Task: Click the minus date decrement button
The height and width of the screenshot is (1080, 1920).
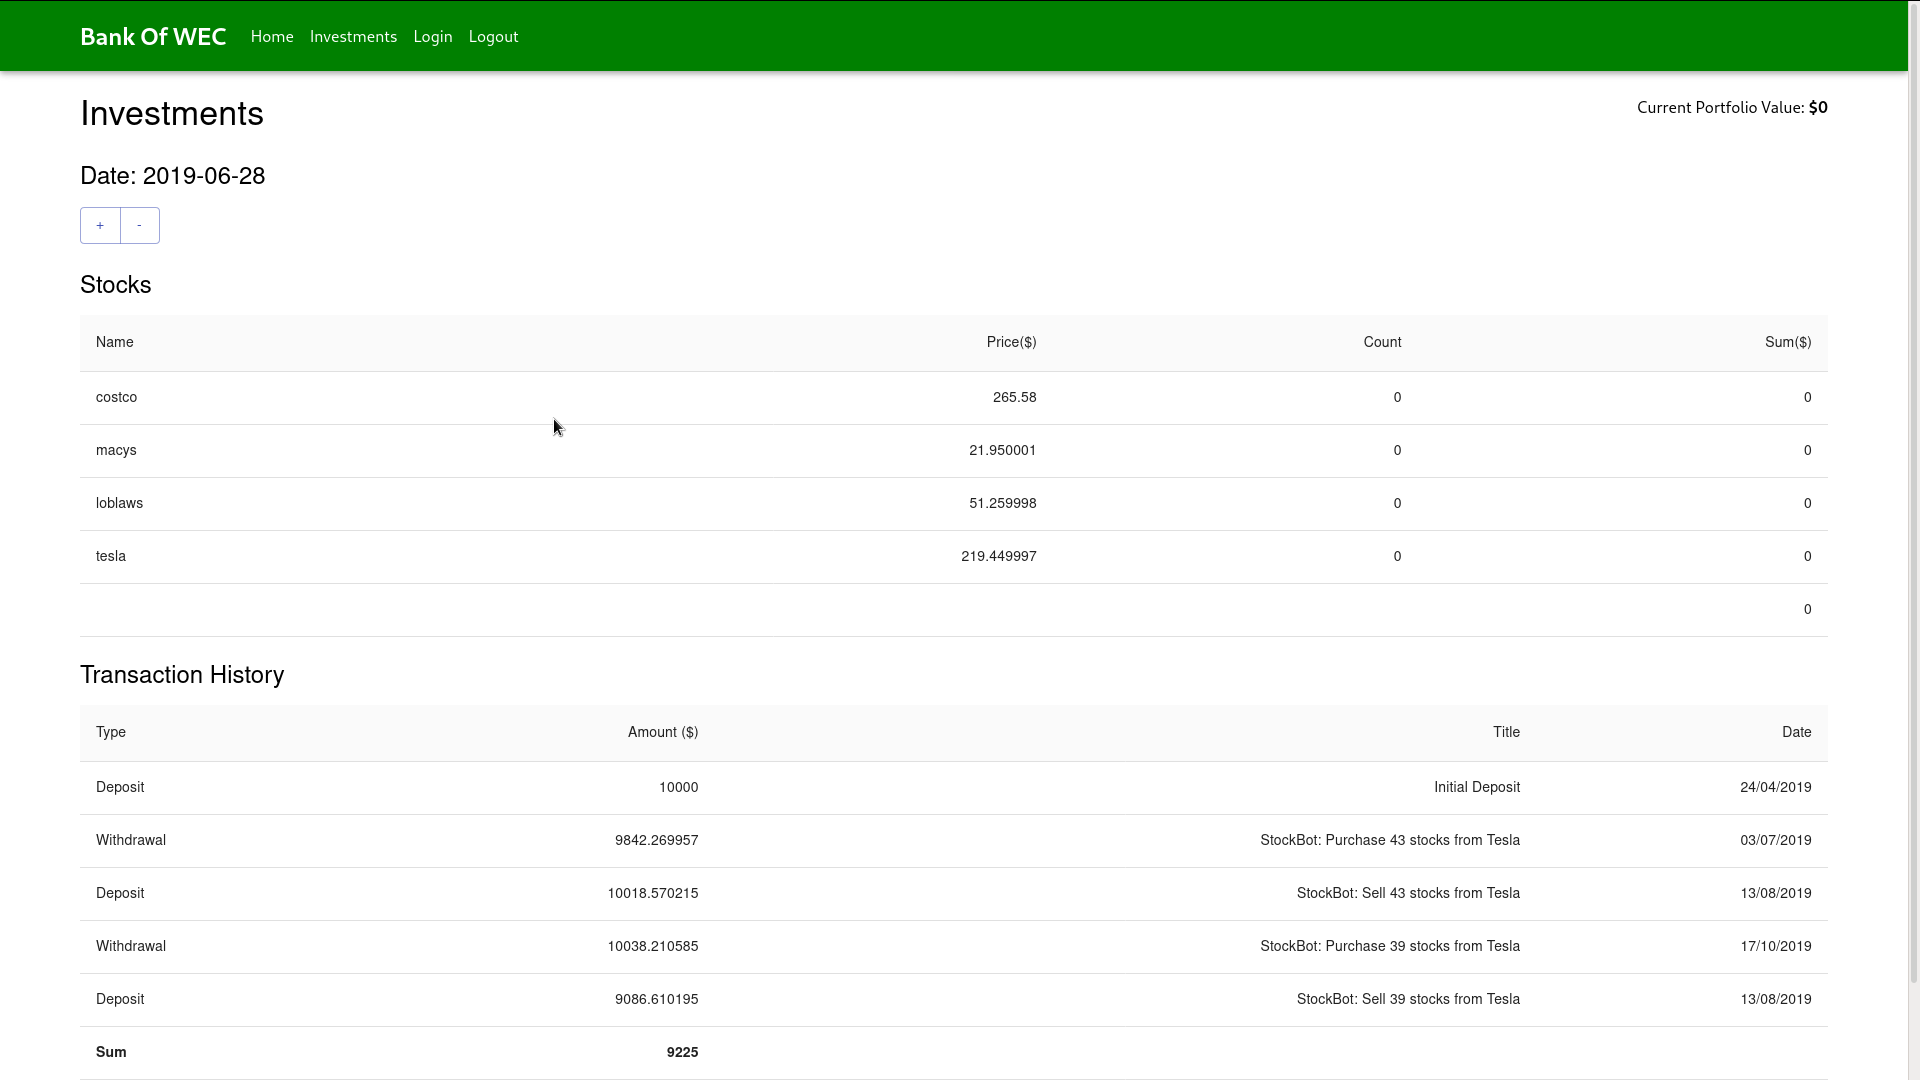Action: click(140, 226)
